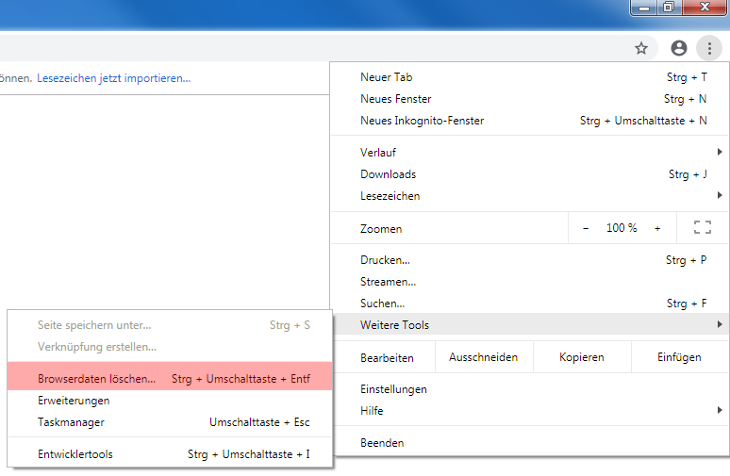Expand the Hilfe submenu
The height and width of the screenshot is (476, 730).
530,411
